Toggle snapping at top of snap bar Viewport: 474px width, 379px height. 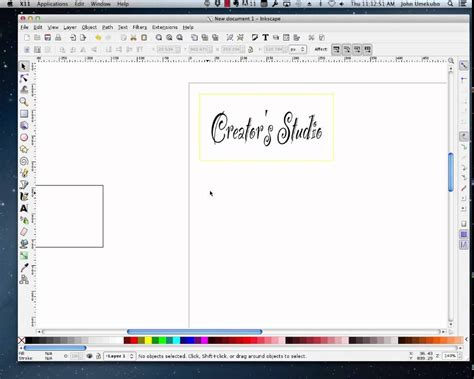coord(464,66)
